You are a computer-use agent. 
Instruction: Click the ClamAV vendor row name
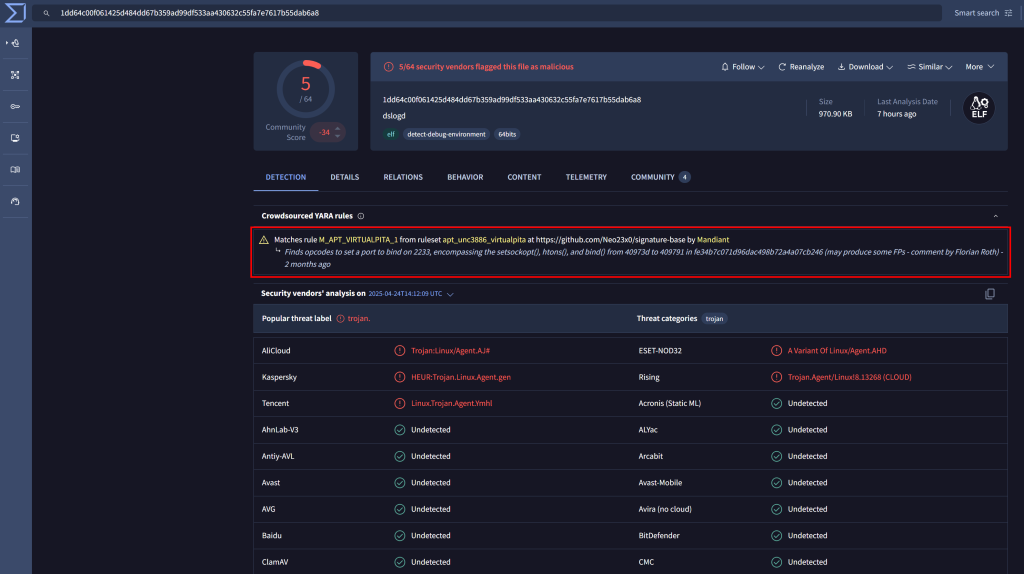[x=274, y=562]
